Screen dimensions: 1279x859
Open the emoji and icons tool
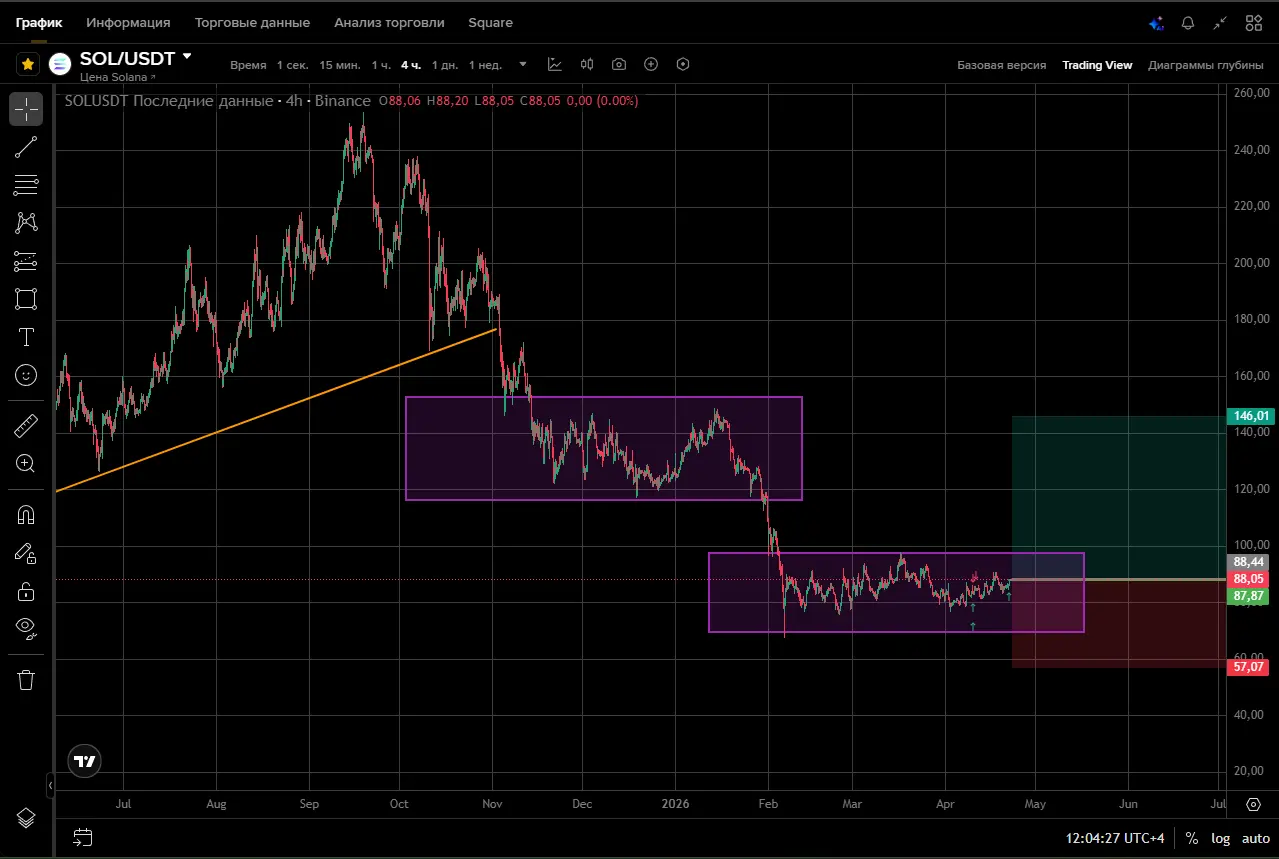point(26,375)
